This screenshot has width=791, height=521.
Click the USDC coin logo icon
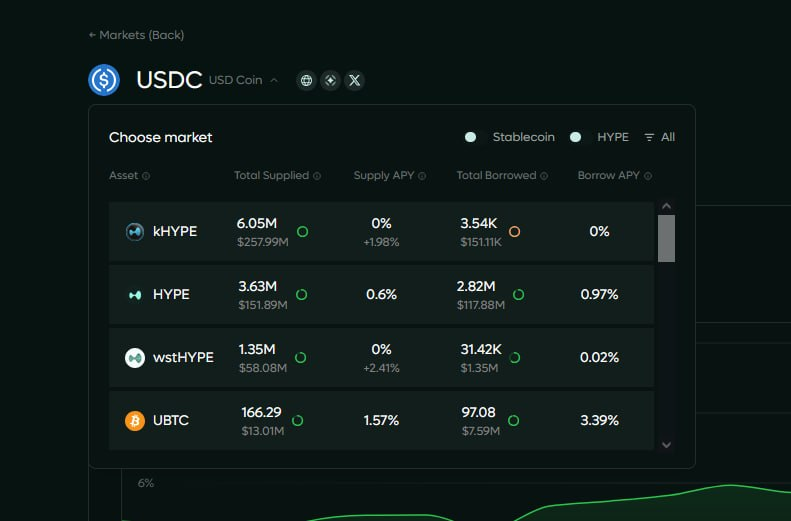pyautogui.click(x=104, y=80)
